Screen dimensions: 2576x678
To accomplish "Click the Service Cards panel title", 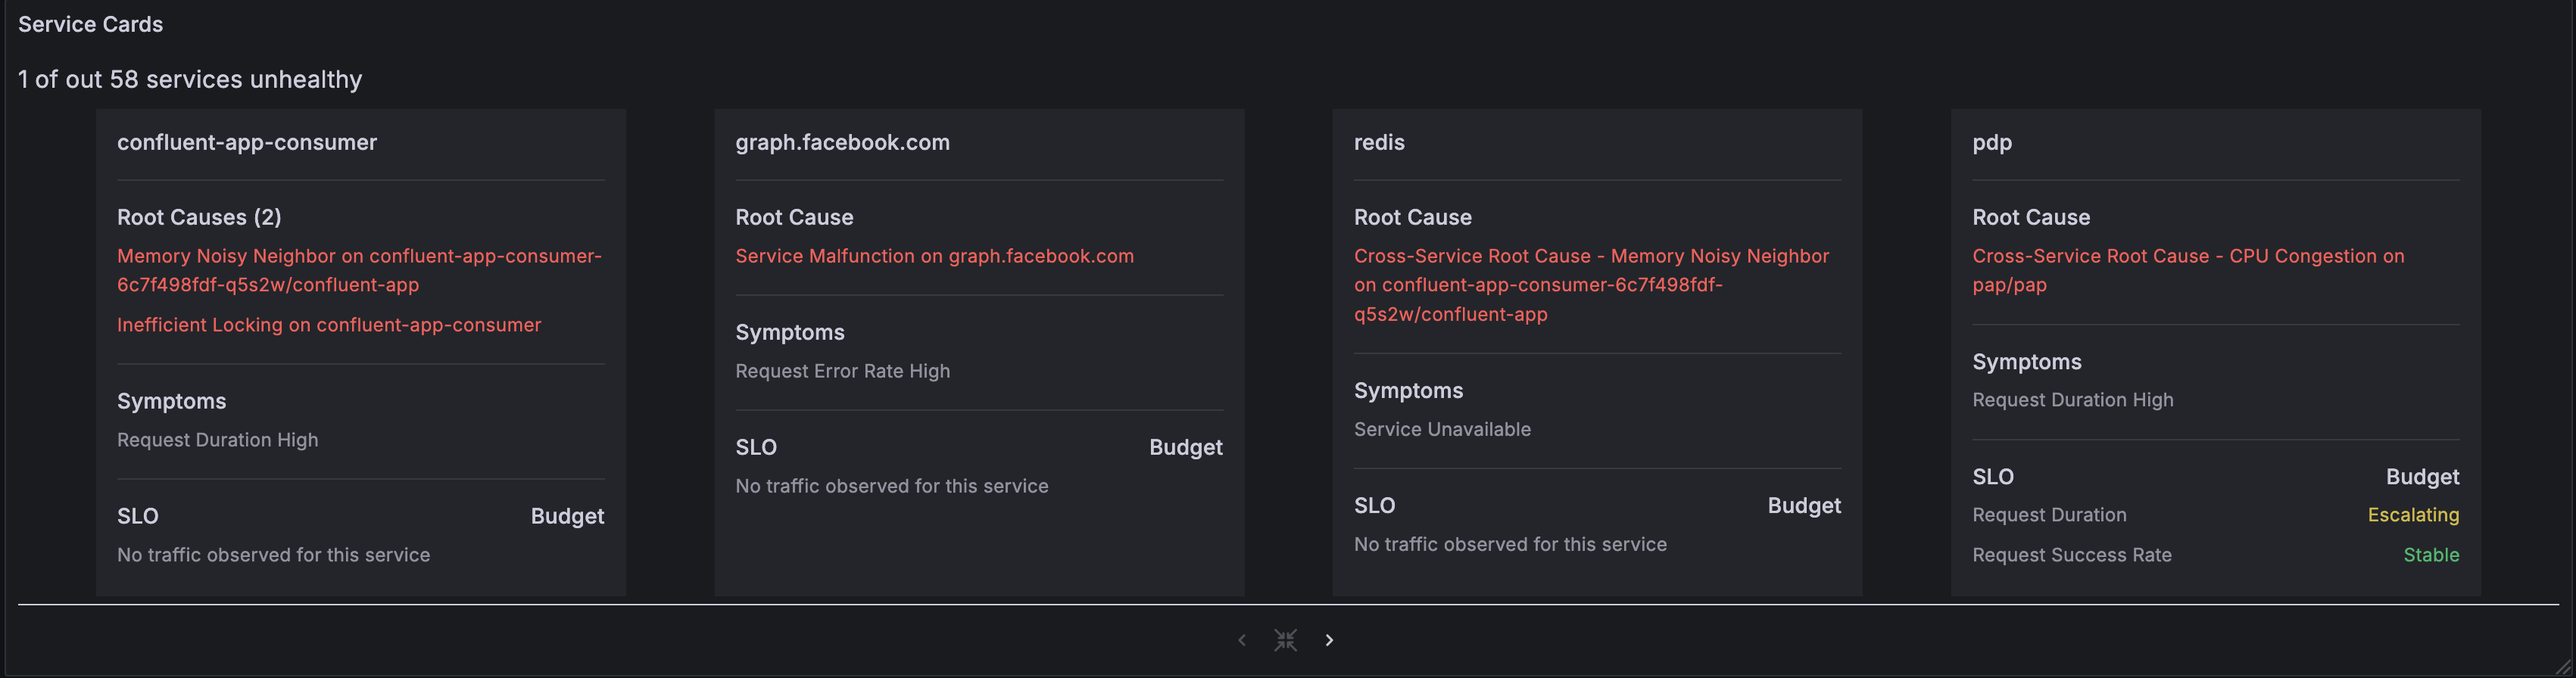I will click(x=90, y=24).
